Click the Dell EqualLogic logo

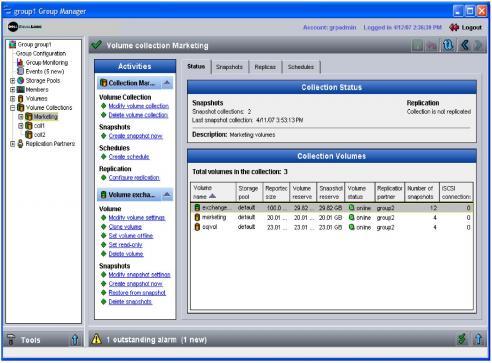[25, 27]
